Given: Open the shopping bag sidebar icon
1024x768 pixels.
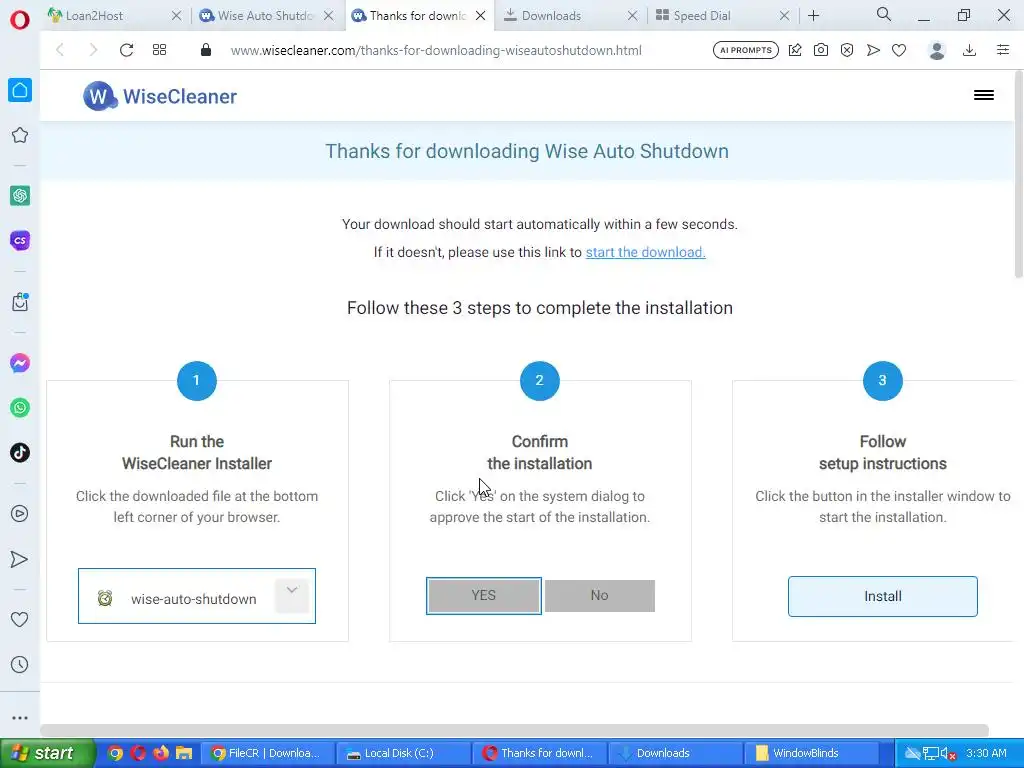Looking at the screenshot, I should [20, 302].
